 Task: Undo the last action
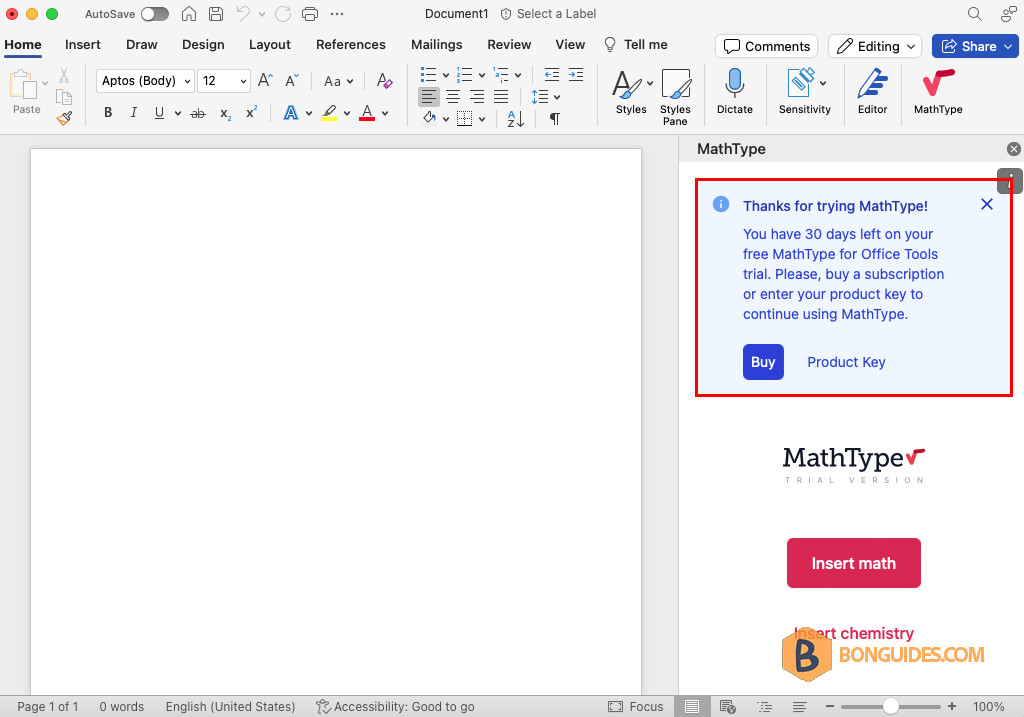(x=243, y=14)
